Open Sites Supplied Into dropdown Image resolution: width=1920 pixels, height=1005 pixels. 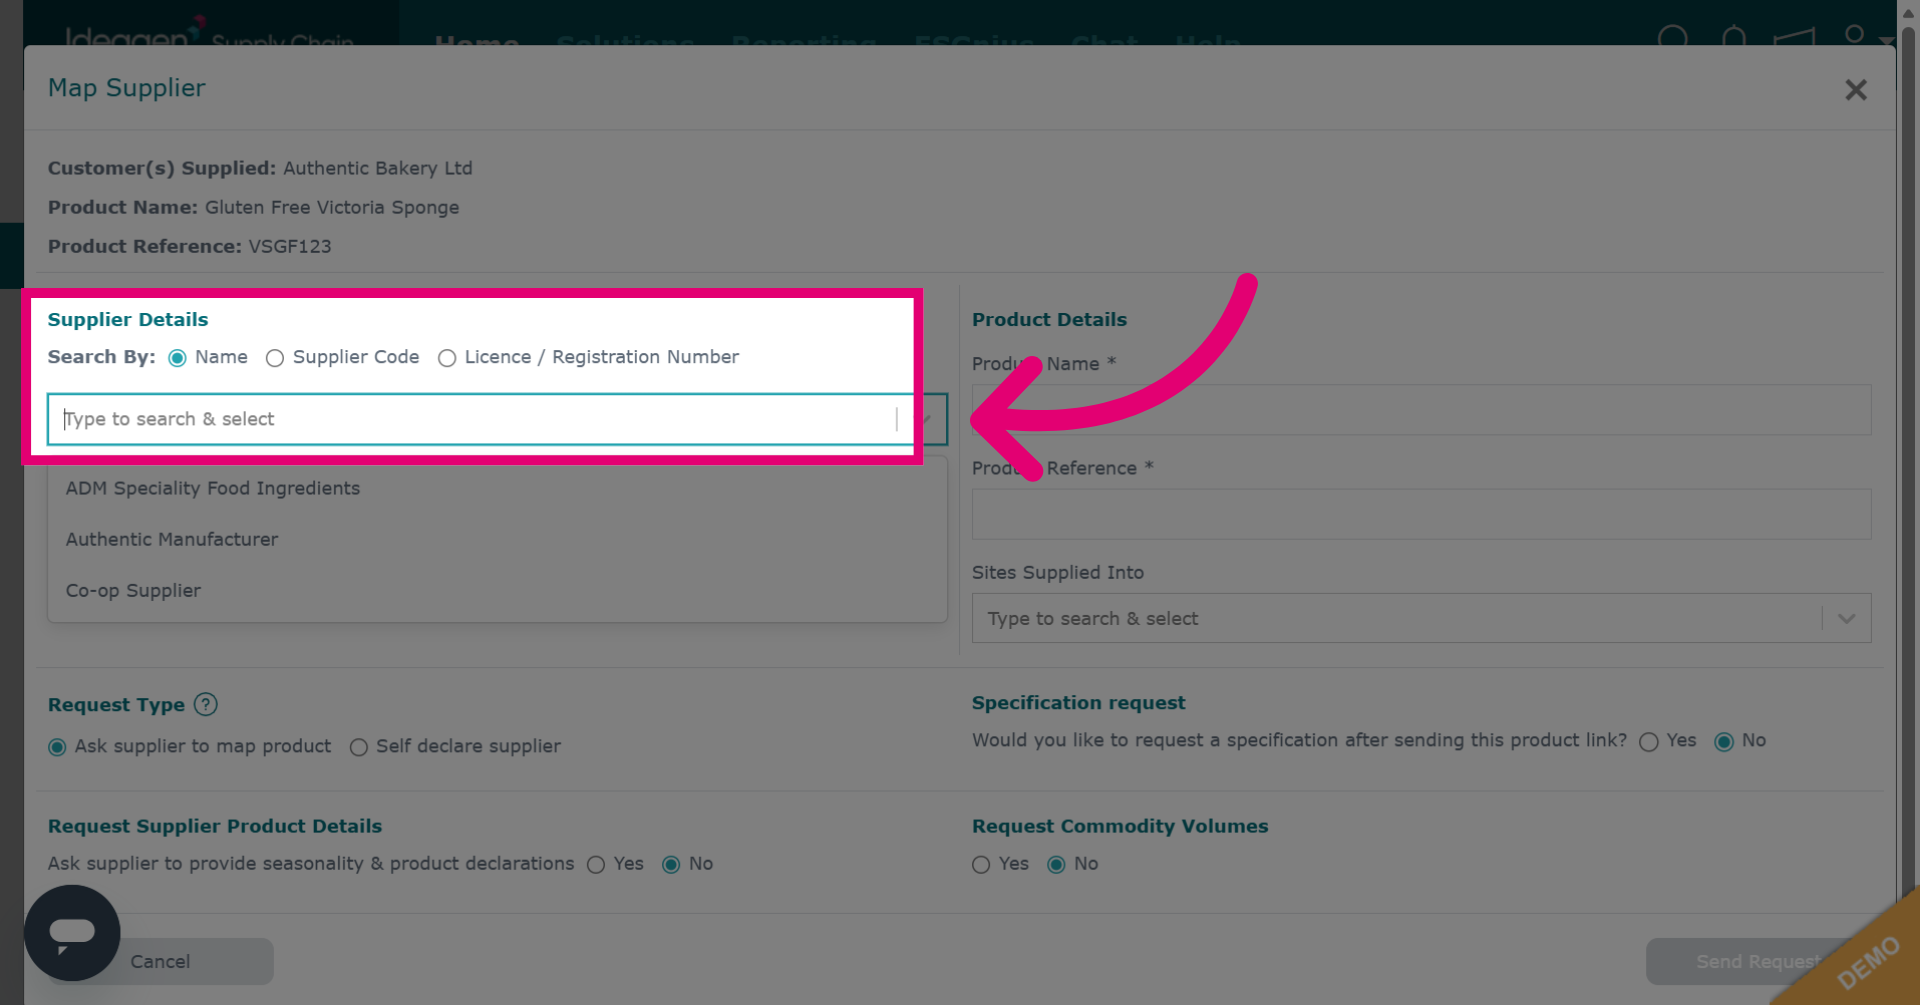click(1421, 619)
